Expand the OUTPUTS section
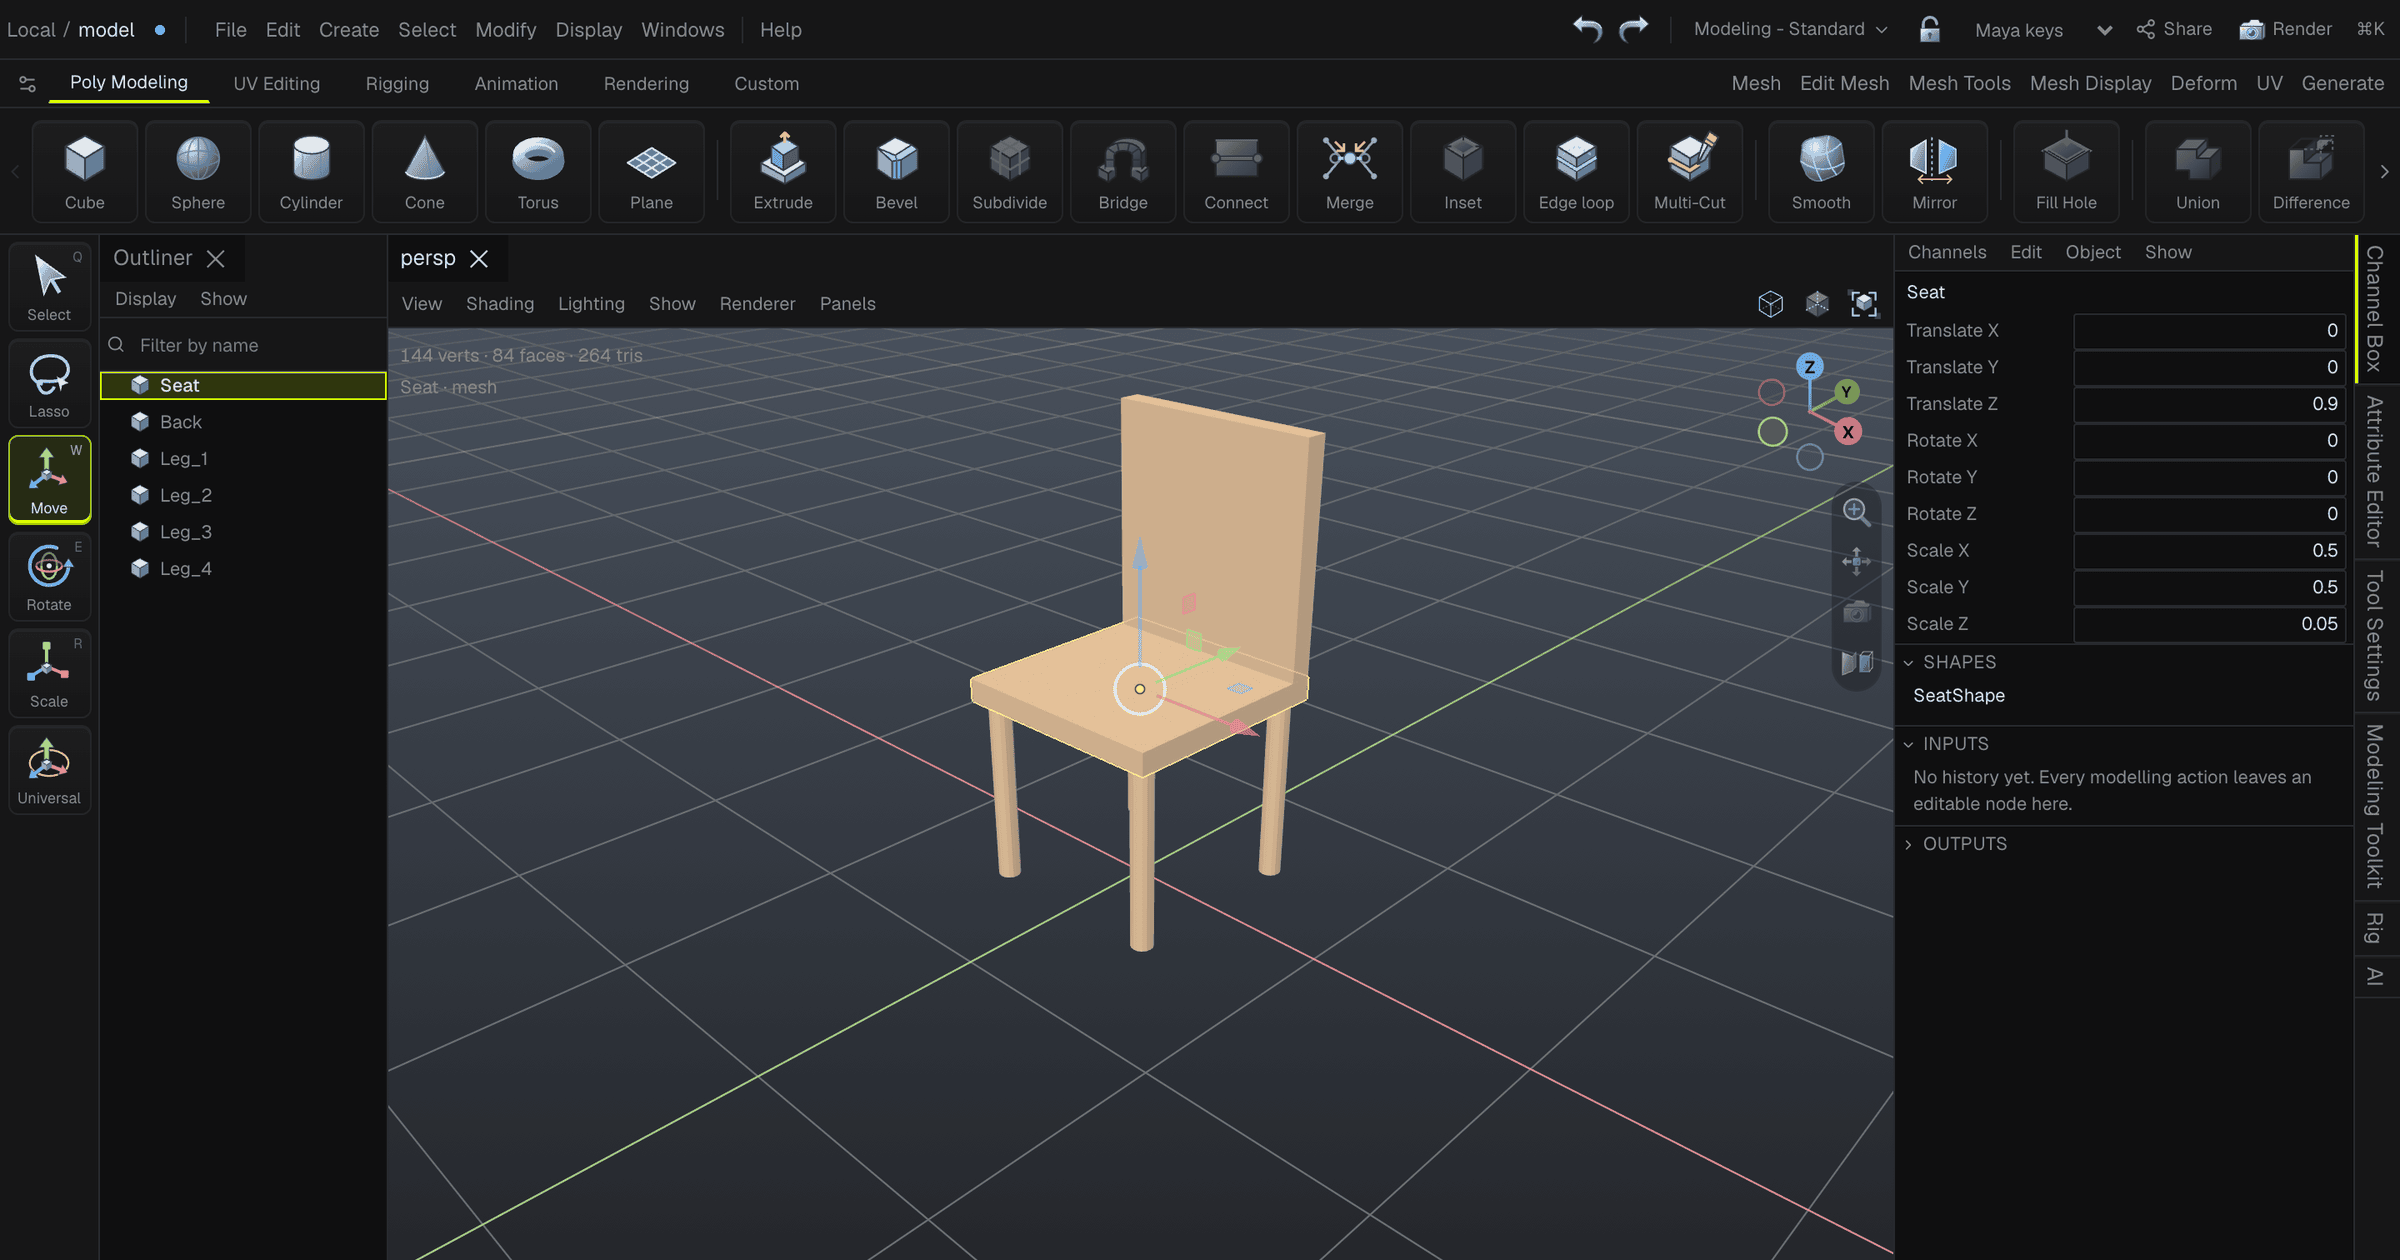This screenshot has width=2400, height=1260. coord(1908,844)
